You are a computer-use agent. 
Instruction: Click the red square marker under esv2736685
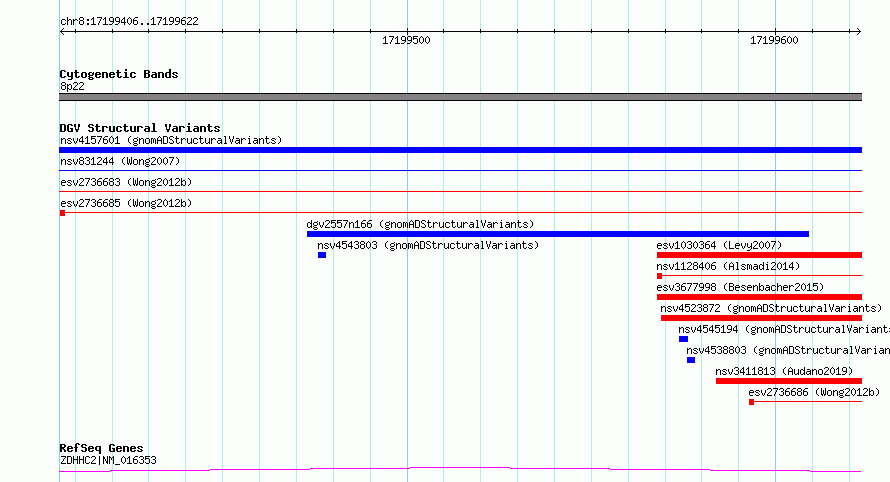pyautogui.click(x=62, y=213)
